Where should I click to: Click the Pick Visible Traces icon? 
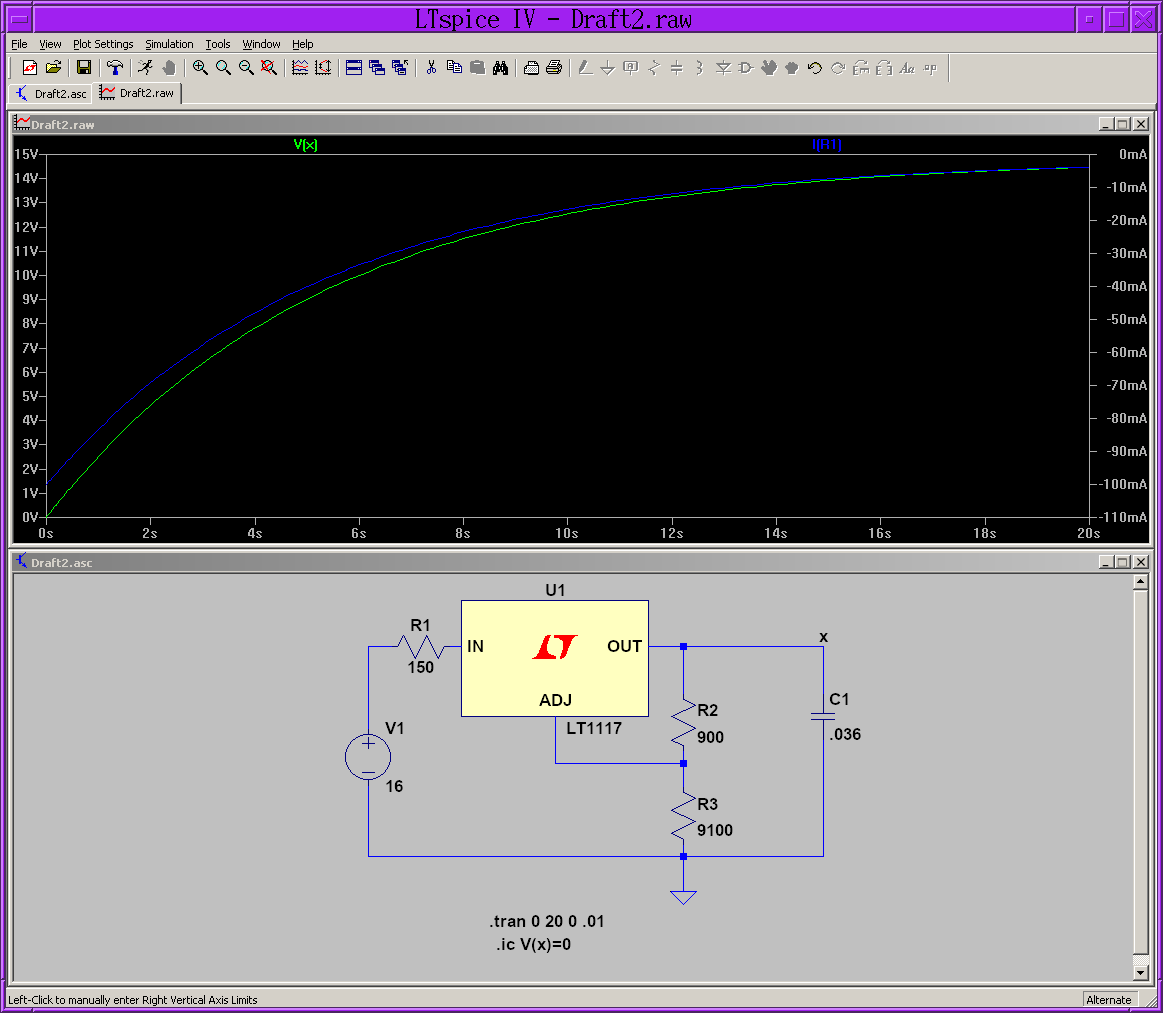tap(300, 68)
